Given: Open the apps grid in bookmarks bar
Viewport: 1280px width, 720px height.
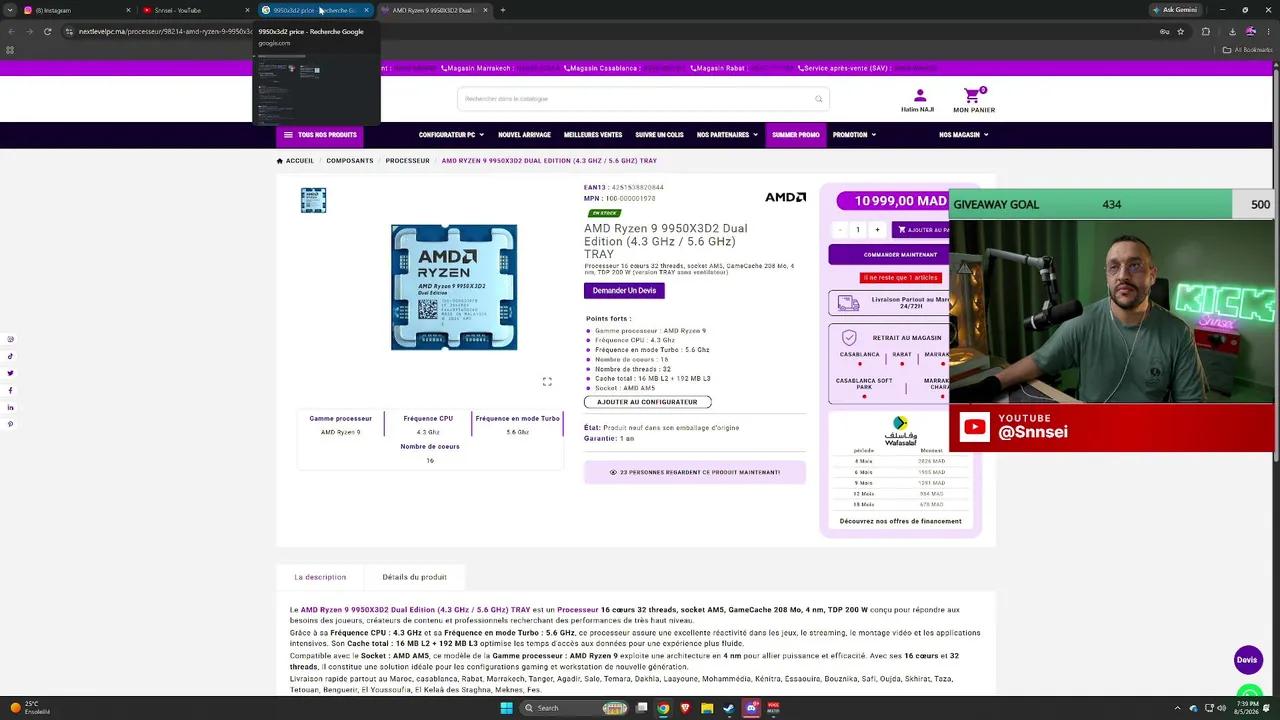Looking at the screenshot, I should click(10, 50).
